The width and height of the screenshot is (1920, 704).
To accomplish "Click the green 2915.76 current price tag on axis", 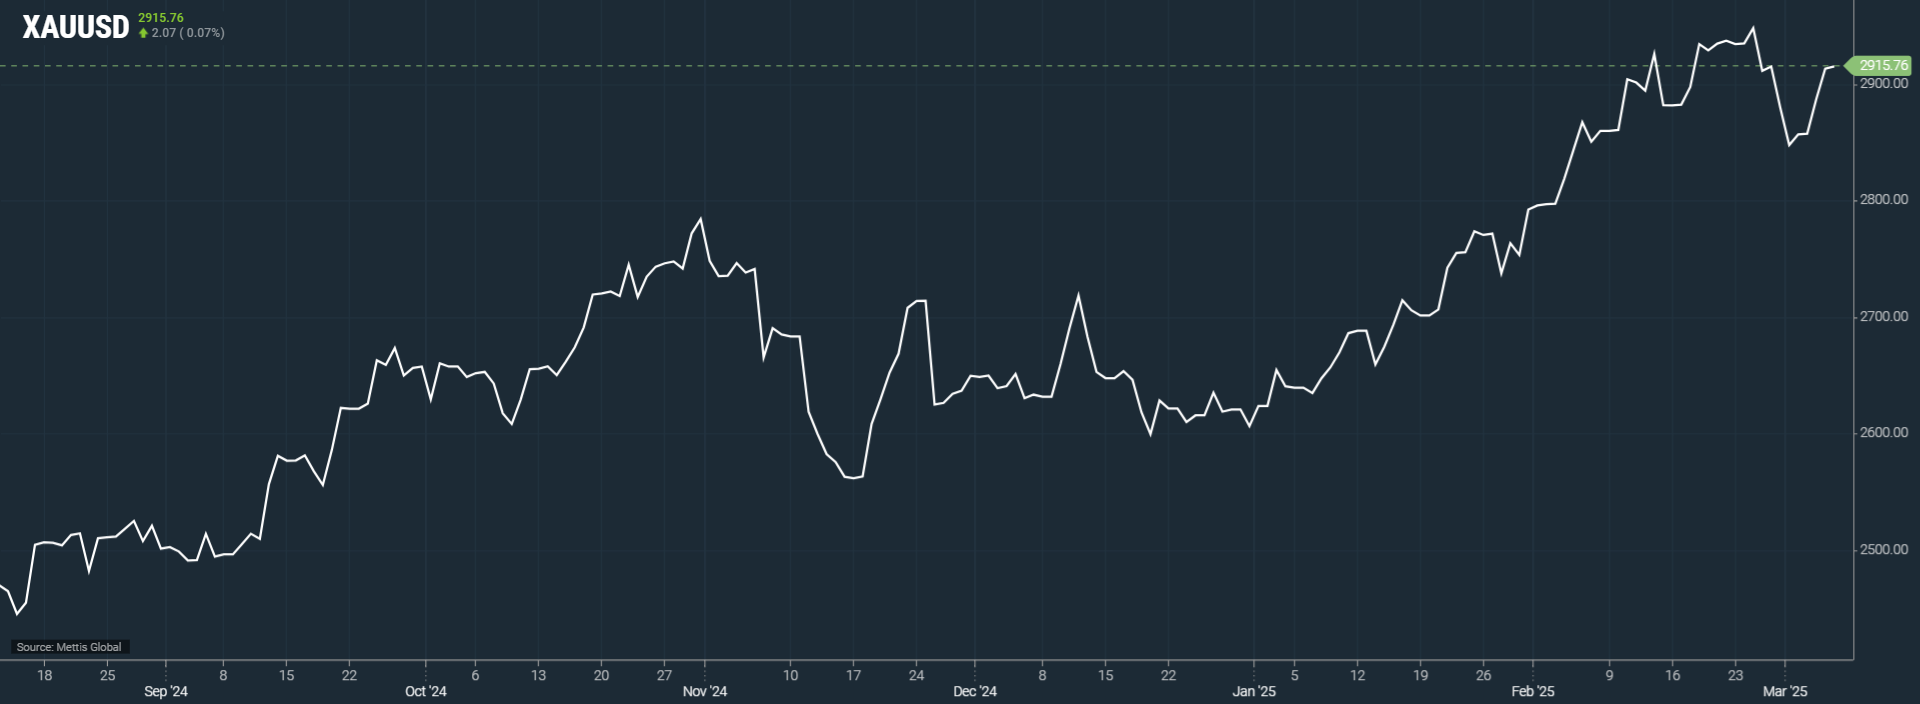I will tap(1879, 65).
